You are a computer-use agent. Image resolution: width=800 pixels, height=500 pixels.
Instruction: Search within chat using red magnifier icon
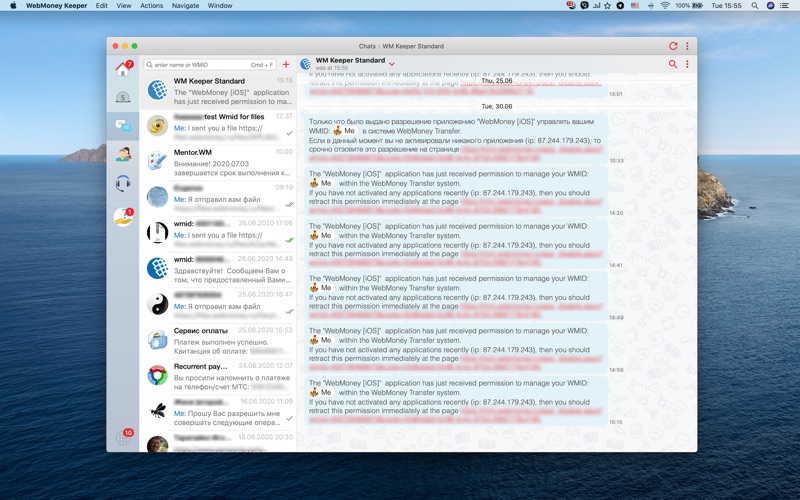click(x=673, y=64)
